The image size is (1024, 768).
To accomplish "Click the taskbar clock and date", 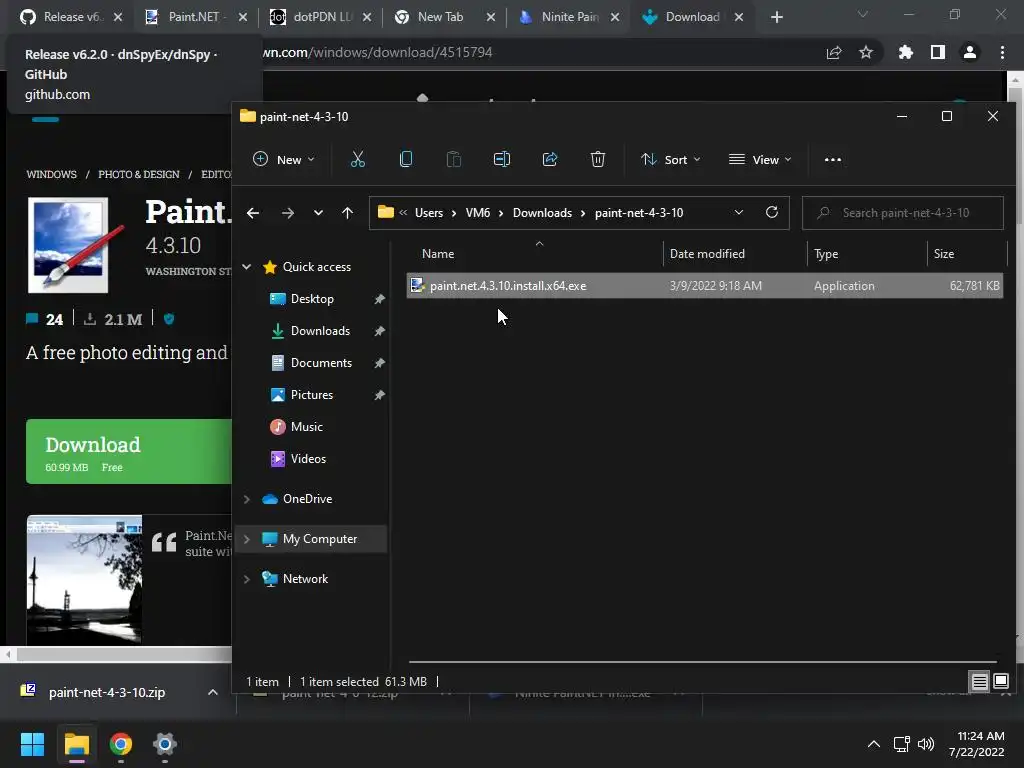I will [976, 744].
